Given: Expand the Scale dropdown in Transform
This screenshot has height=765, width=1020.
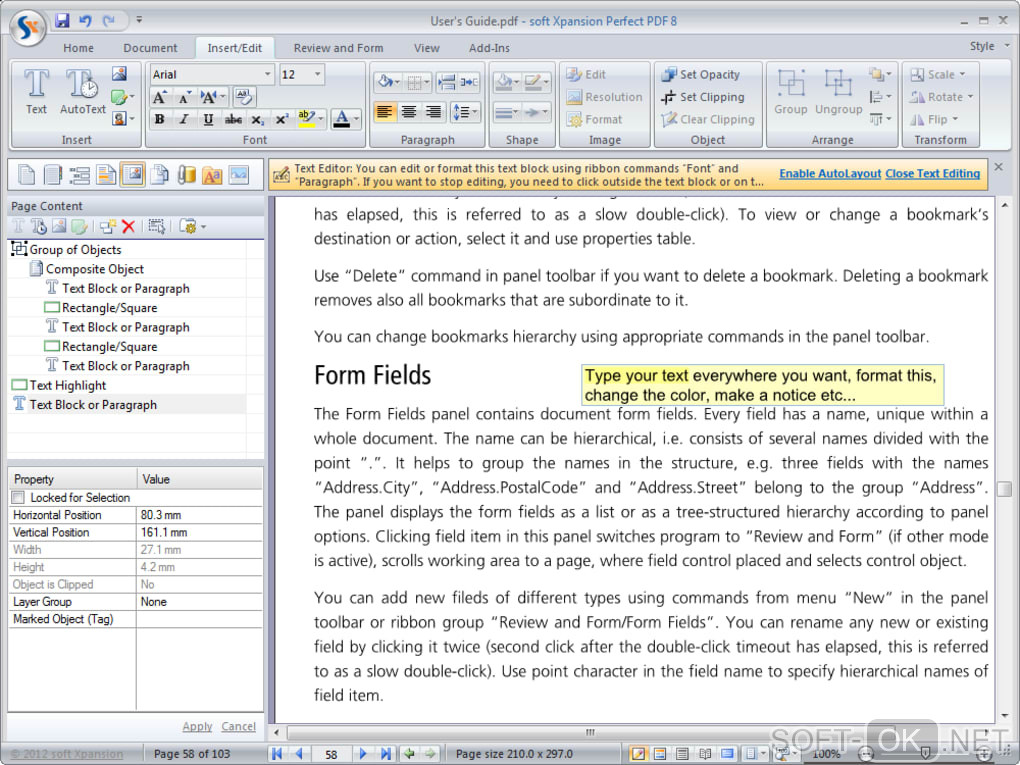Looking at the screenshot, I should (938, 74).
